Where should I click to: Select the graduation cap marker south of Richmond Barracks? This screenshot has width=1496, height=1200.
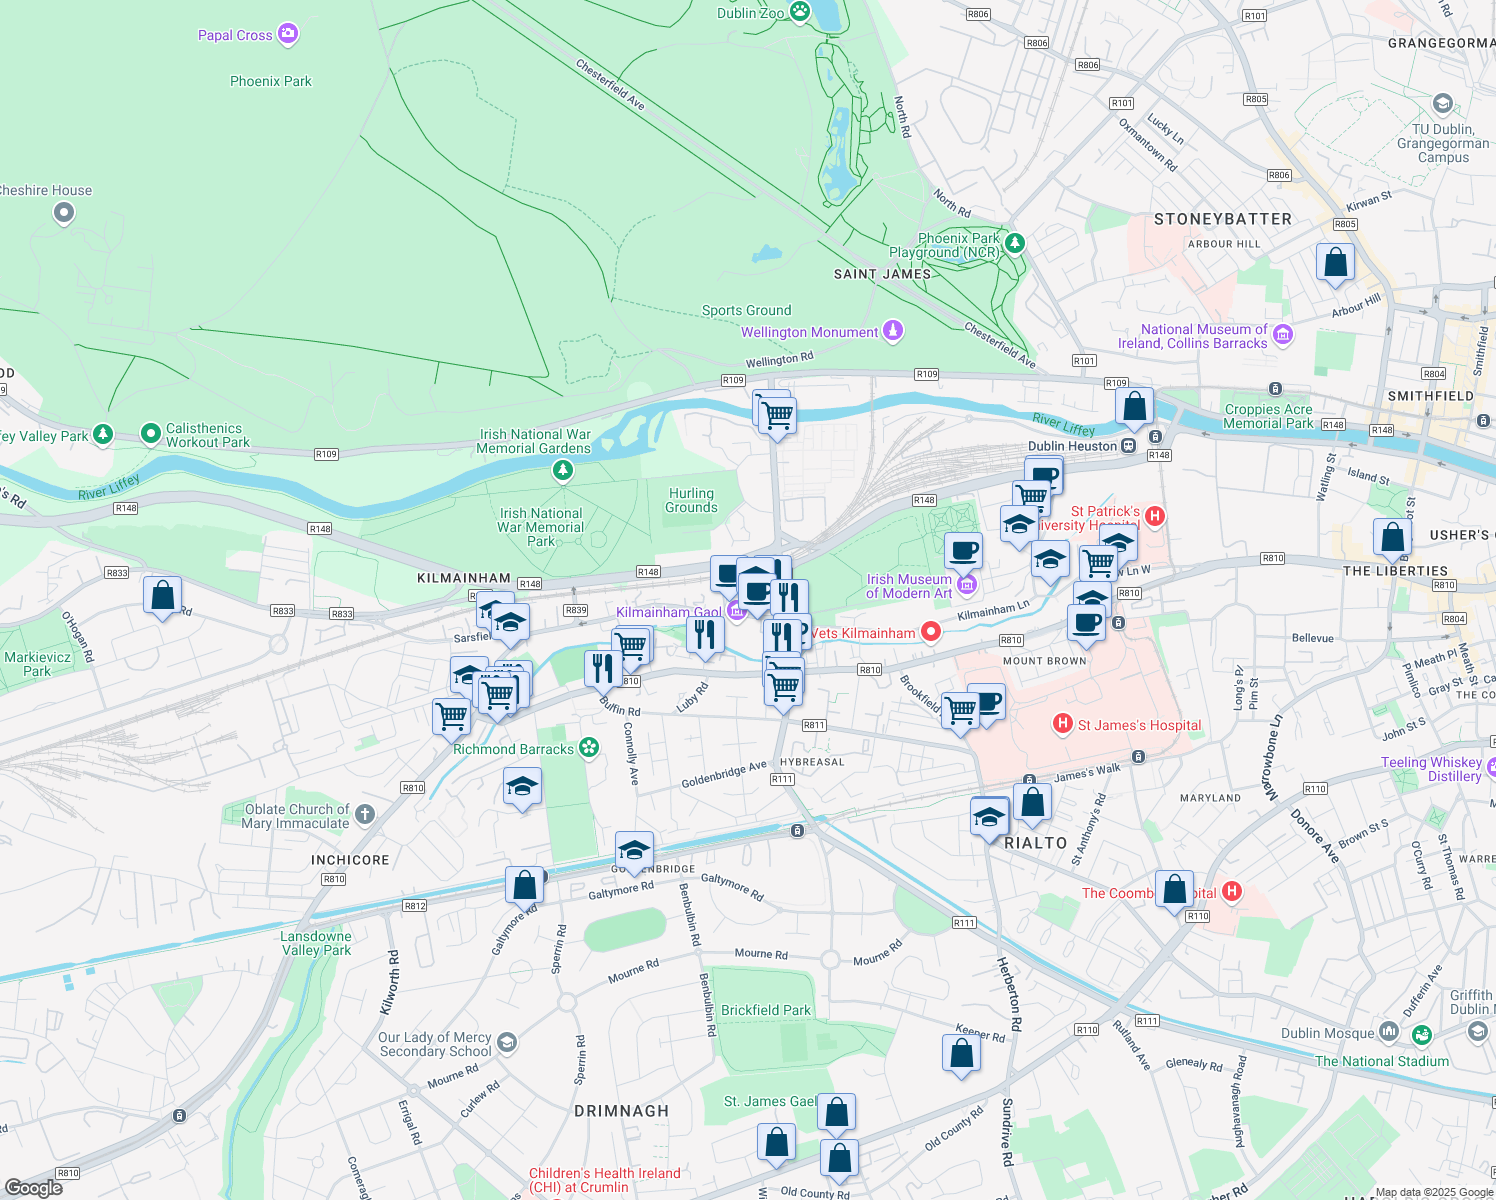click(522, 788)
